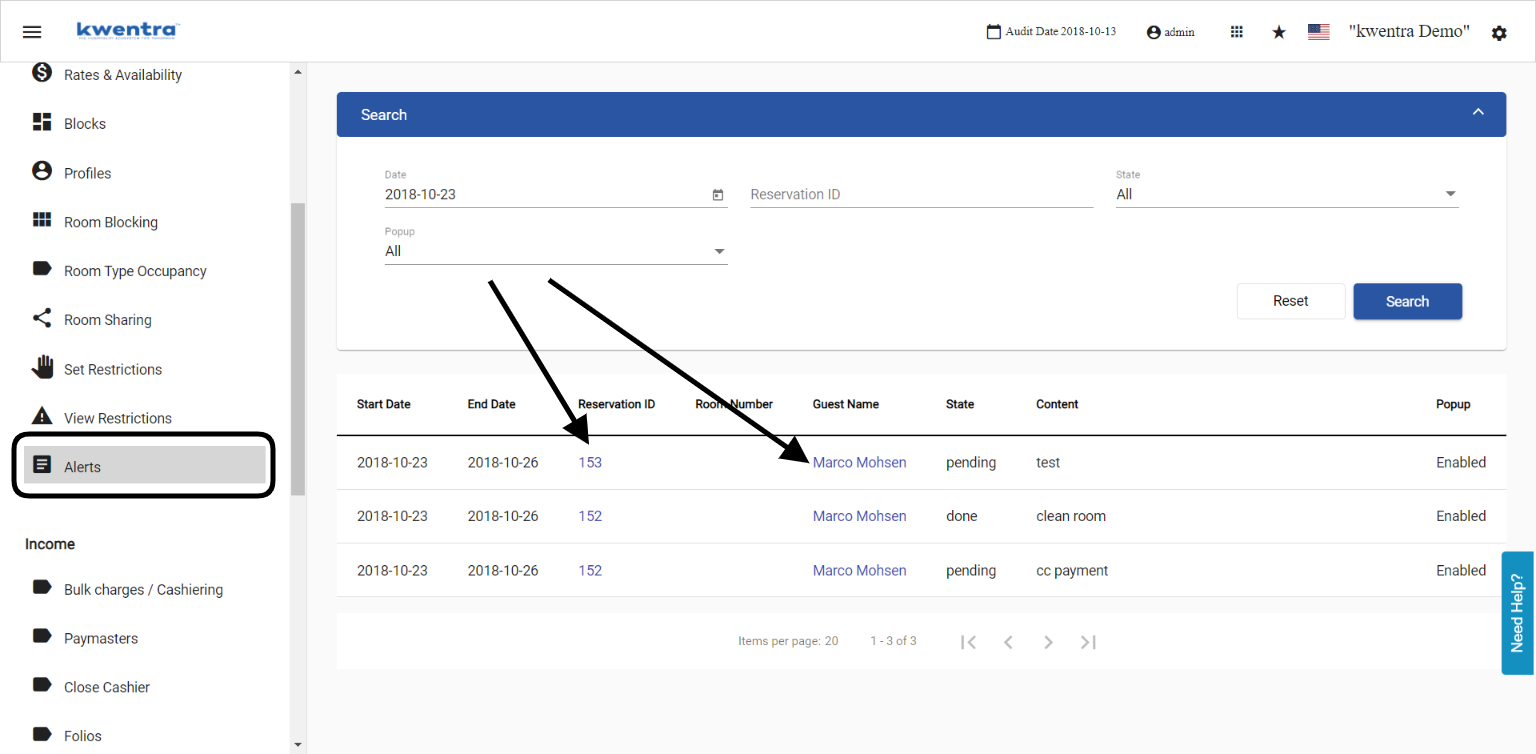Click the Room Blocking grid icon
Image resolution: width=1536 pixels, height=754 pixels.
tap(42, 220)
